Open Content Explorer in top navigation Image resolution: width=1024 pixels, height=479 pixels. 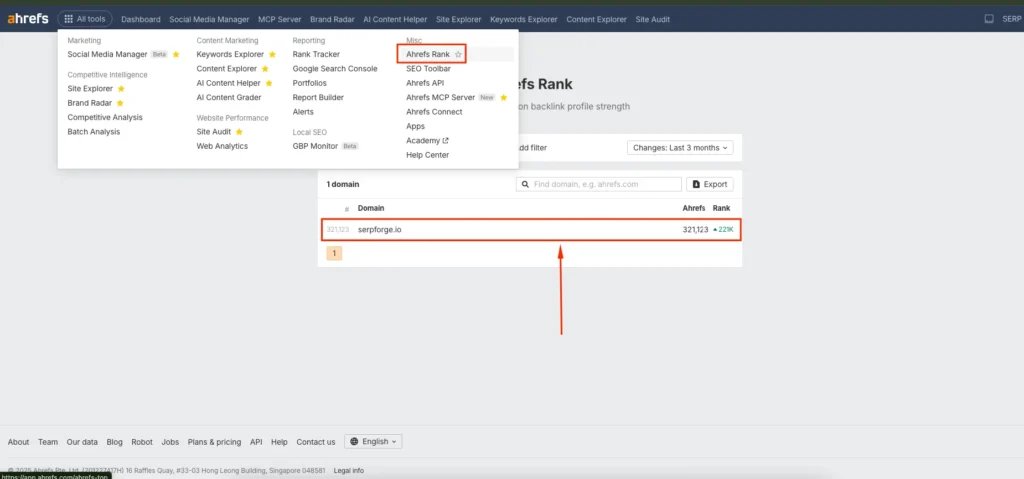coord(596,19)
